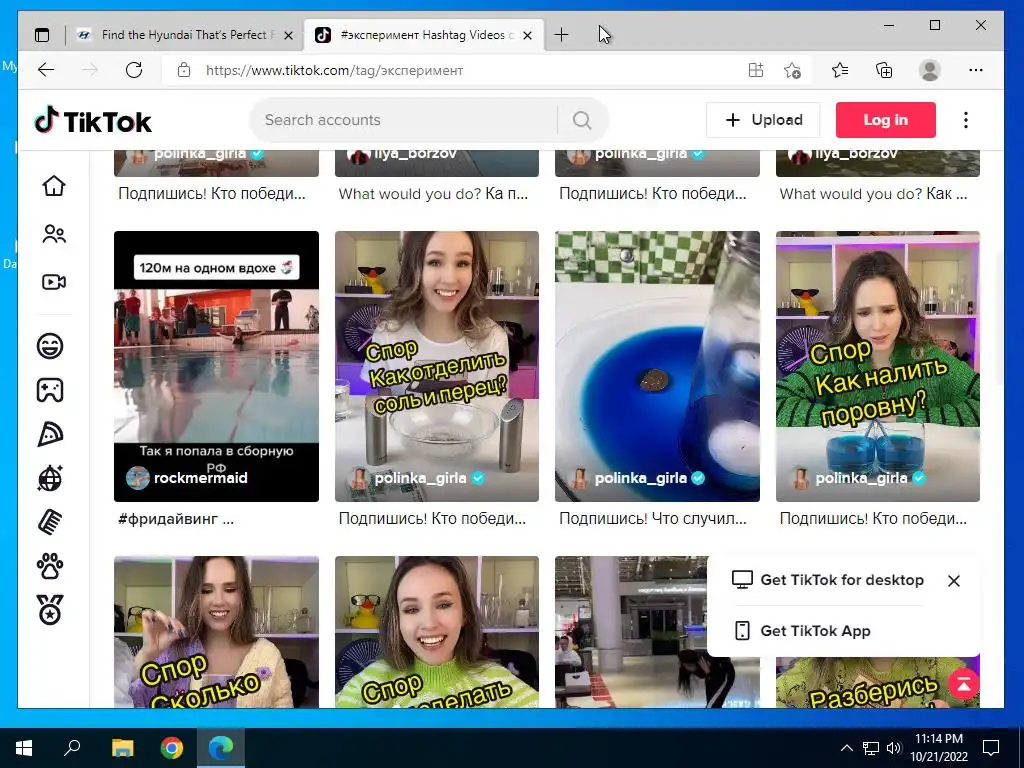Click the taskbar clock 11:14 PM
This screenshot has width=1024, height=768.
(938, 739)
